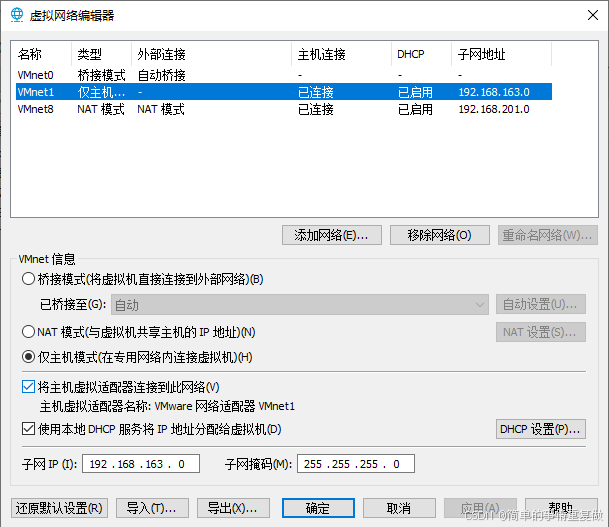The height and width of the screenshot is (527, 609).
Task: Confirm with the 确定 button
Action: (x=318, y=508)
